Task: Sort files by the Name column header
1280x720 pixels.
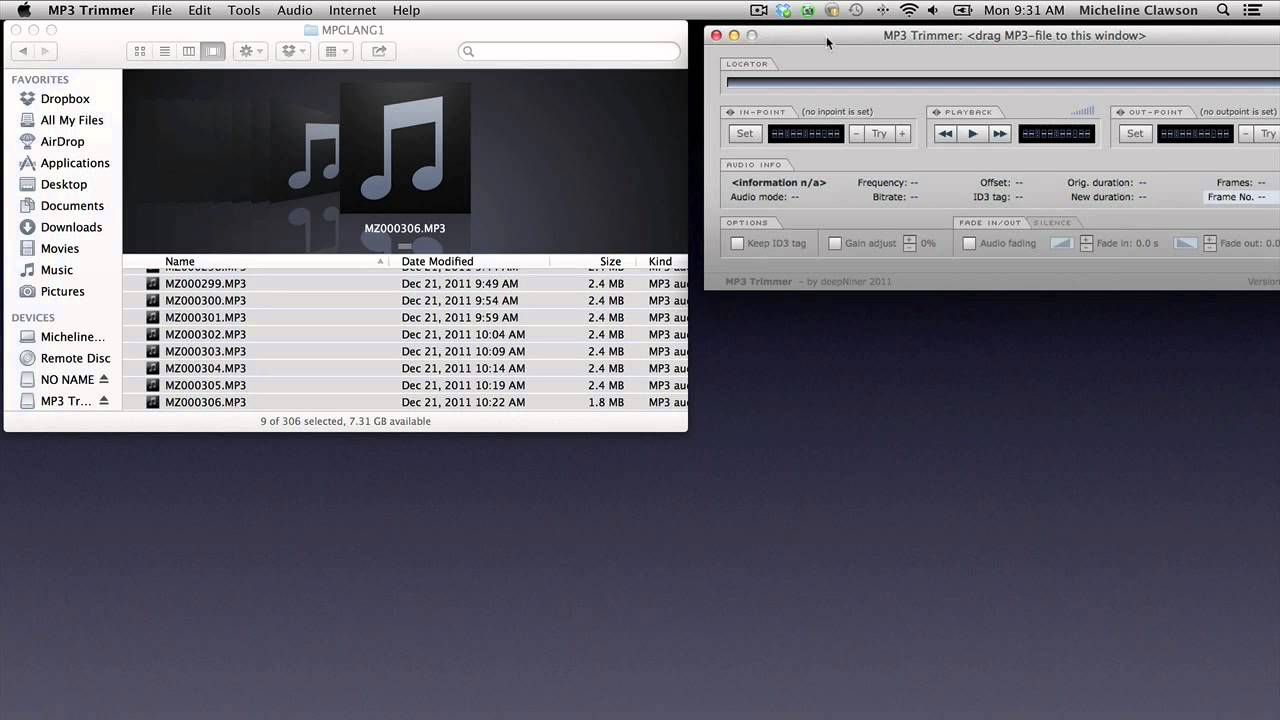Action: tap(259, 262)
